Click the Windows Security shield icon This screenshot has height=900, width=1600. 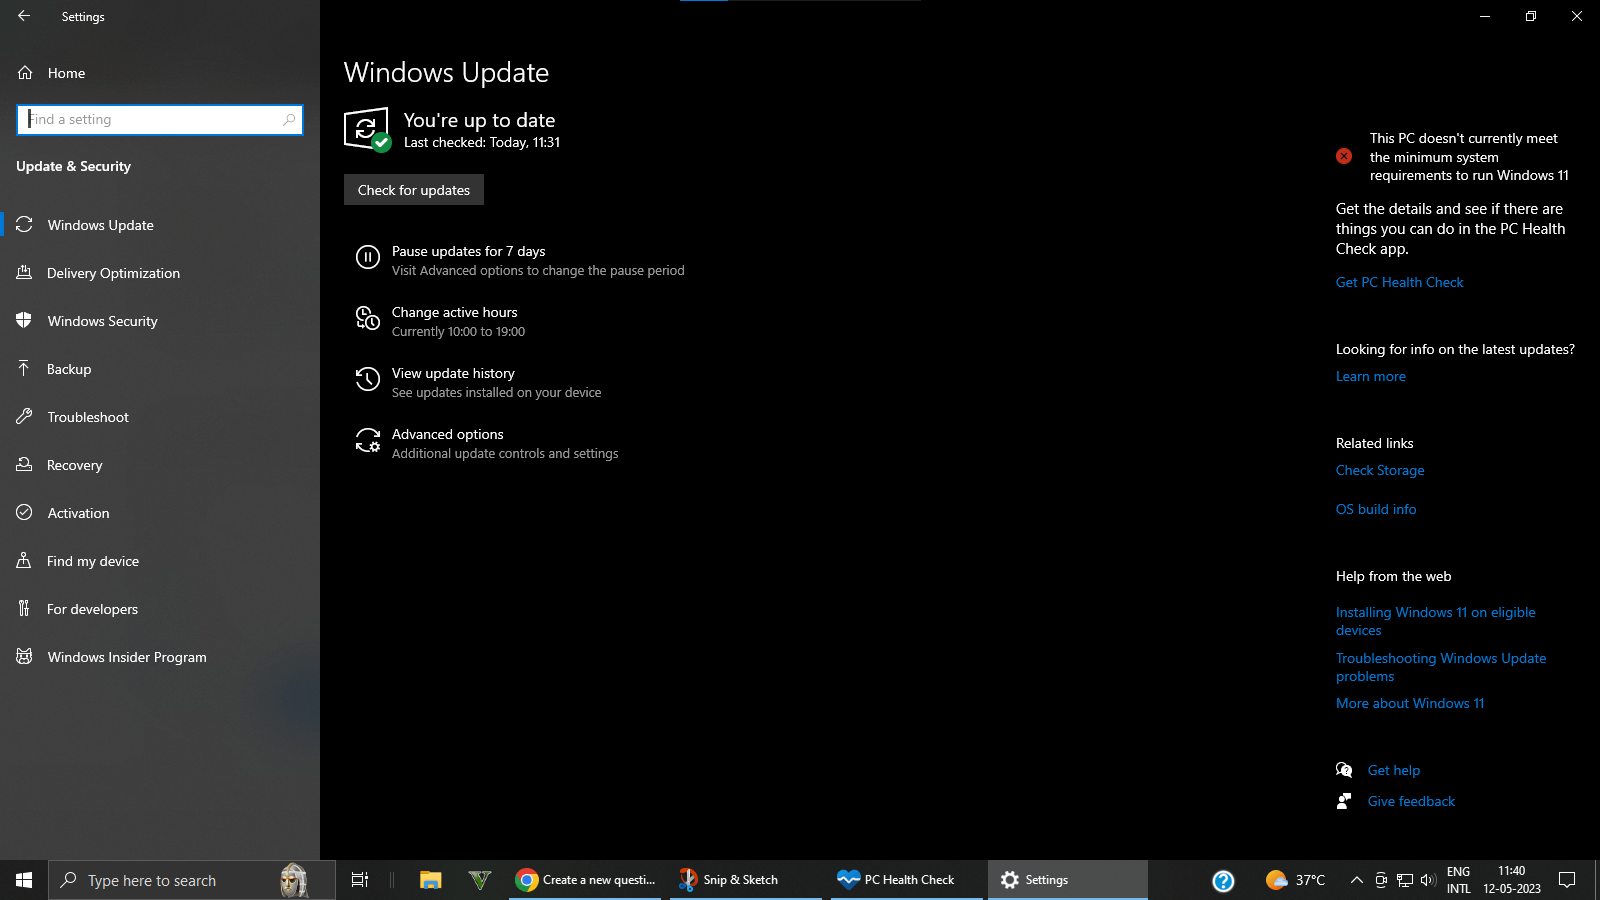point(25,321)
